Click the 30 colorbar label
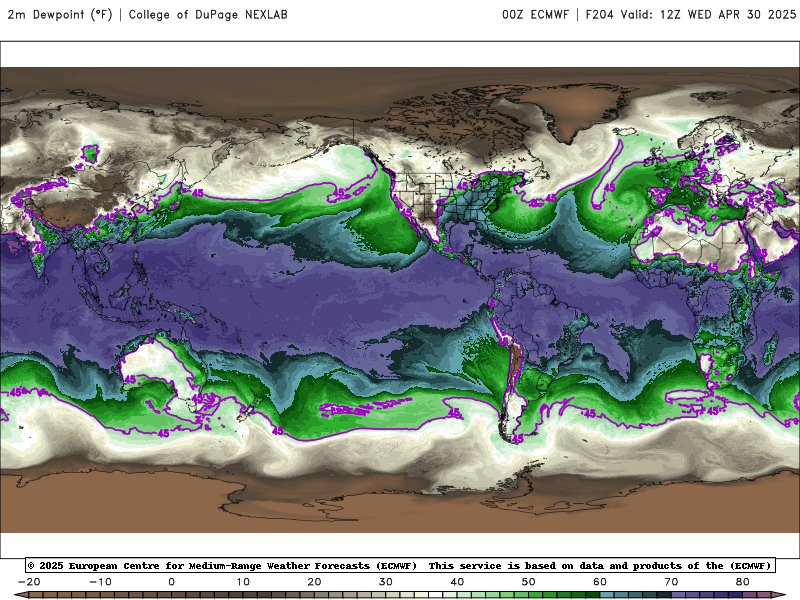 tap(386, 582)
